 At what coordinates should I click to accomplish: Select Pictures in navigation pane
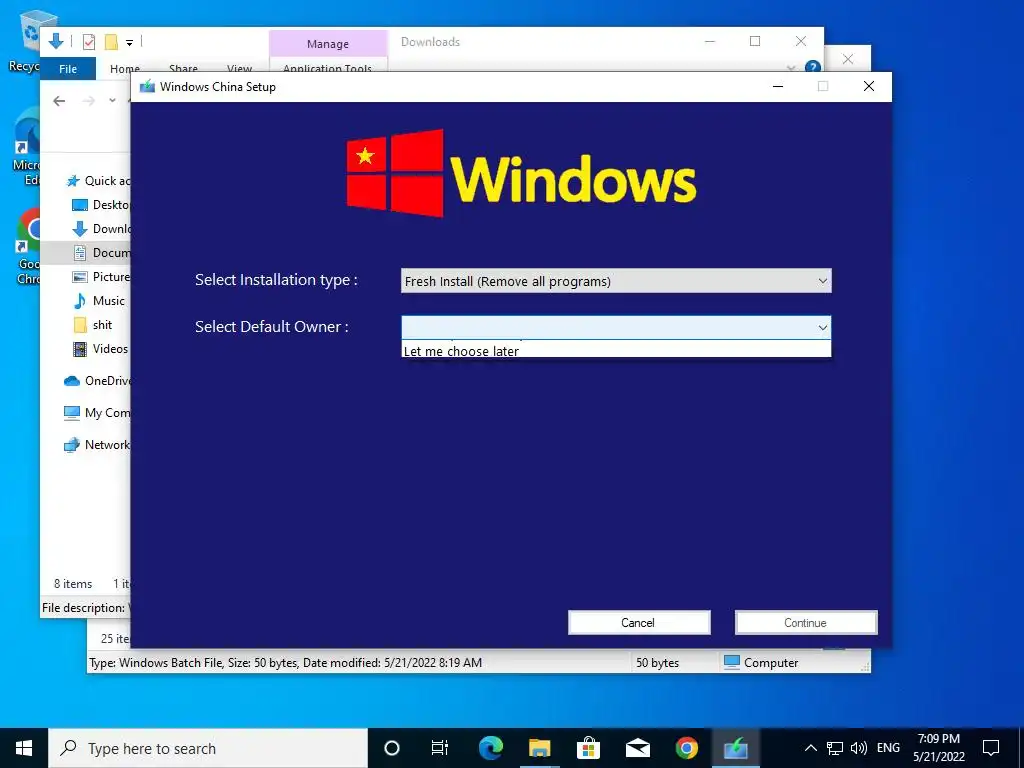point(101,277)
